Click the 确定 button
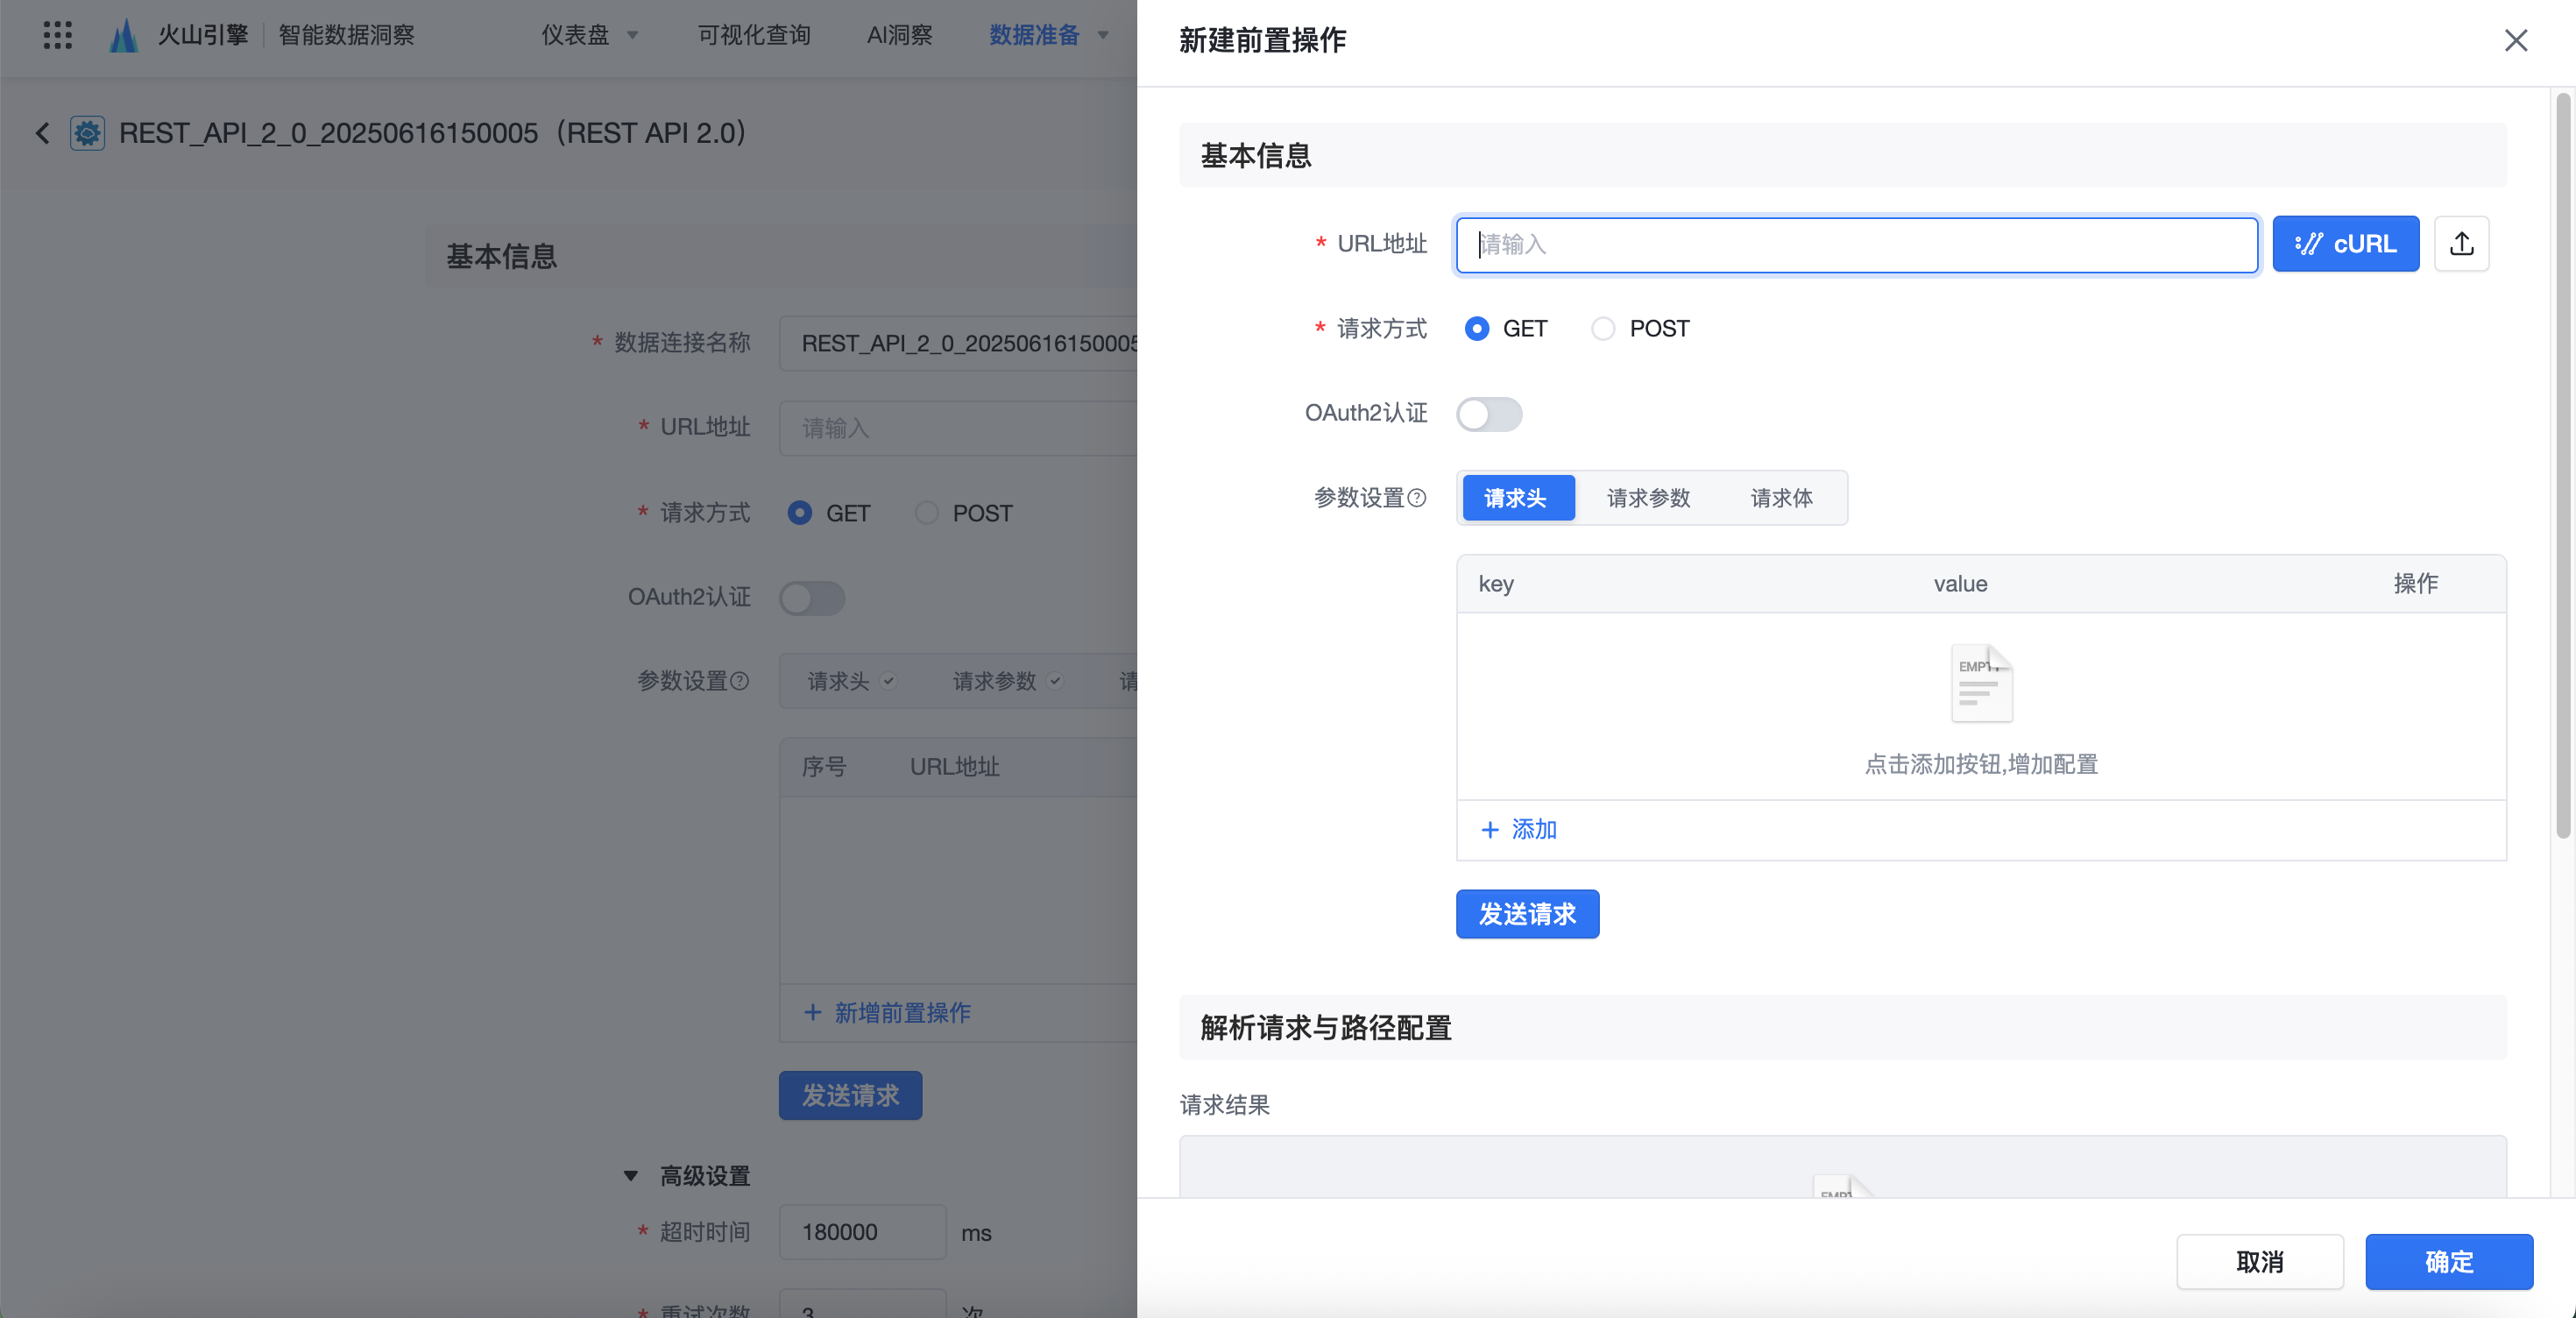Screen dimensions: 2576x1318 pyautogui.click(x=2448, y=1262)
